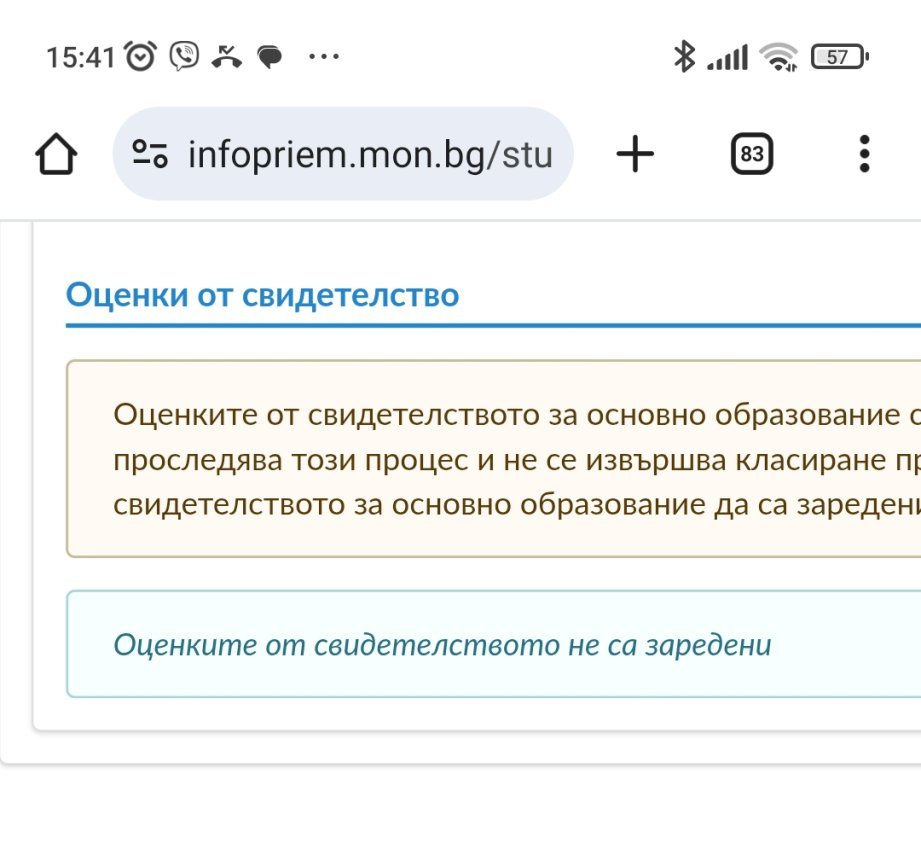921x857 pixels.
Task: Tap the Wi-Fi status icon
Action: point(778,58)
